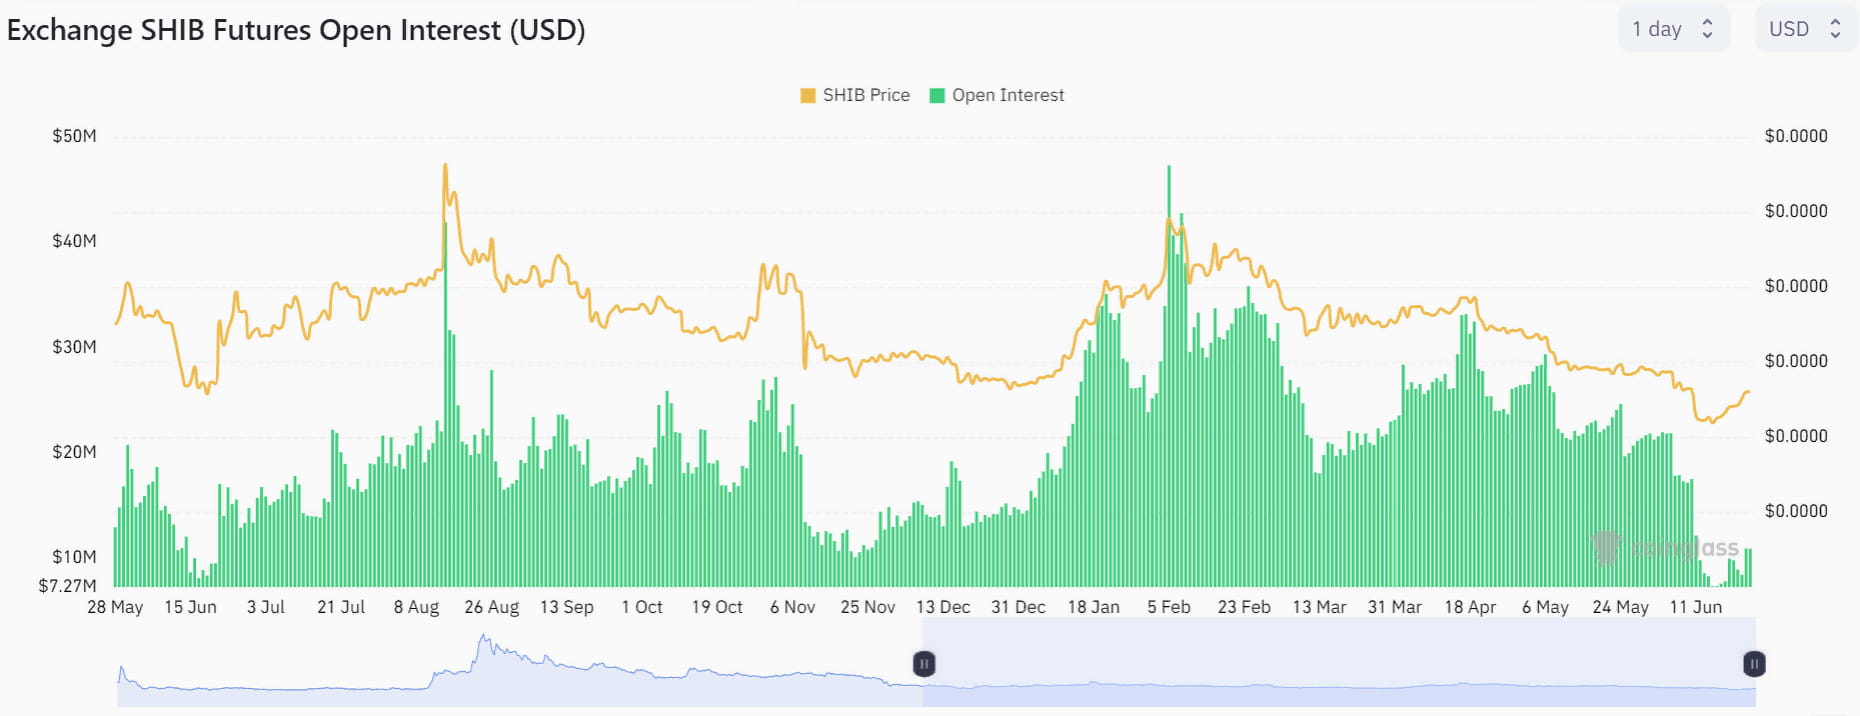
Task: Click the 19 Oct x-axis date label
Action: coord(717,607)
